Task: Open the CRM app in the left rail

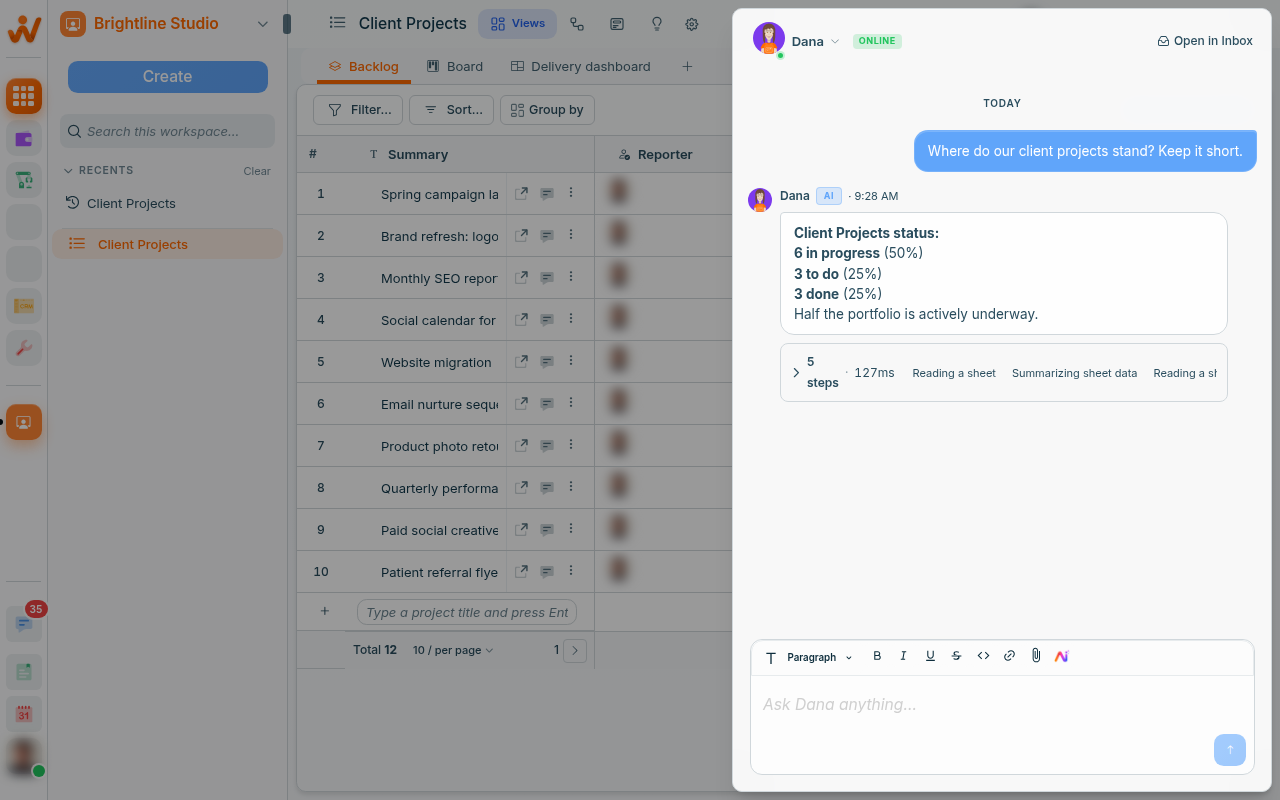Action: coord(24,306)
